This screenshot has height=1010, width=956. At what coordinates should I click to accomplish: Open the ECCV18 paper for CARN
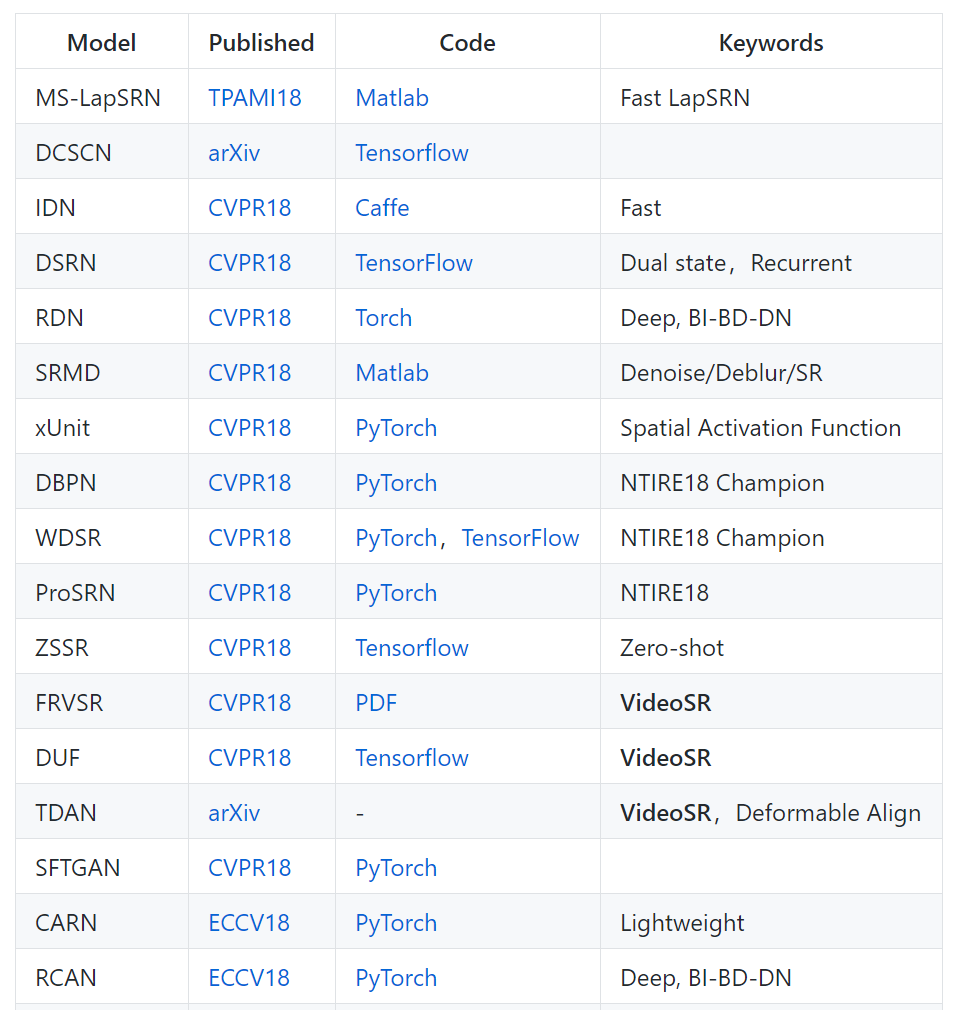coord(248,923)
